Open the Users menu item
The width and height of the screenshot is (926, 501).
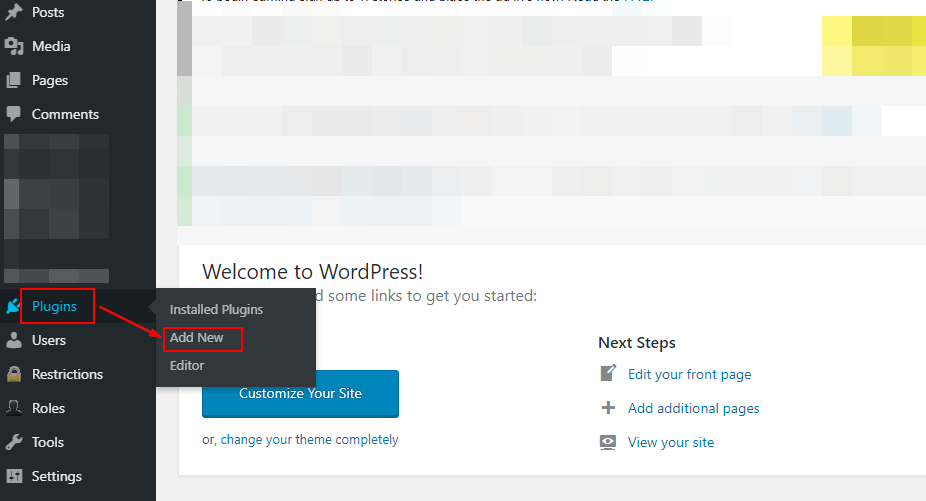(x=48, y=340)
